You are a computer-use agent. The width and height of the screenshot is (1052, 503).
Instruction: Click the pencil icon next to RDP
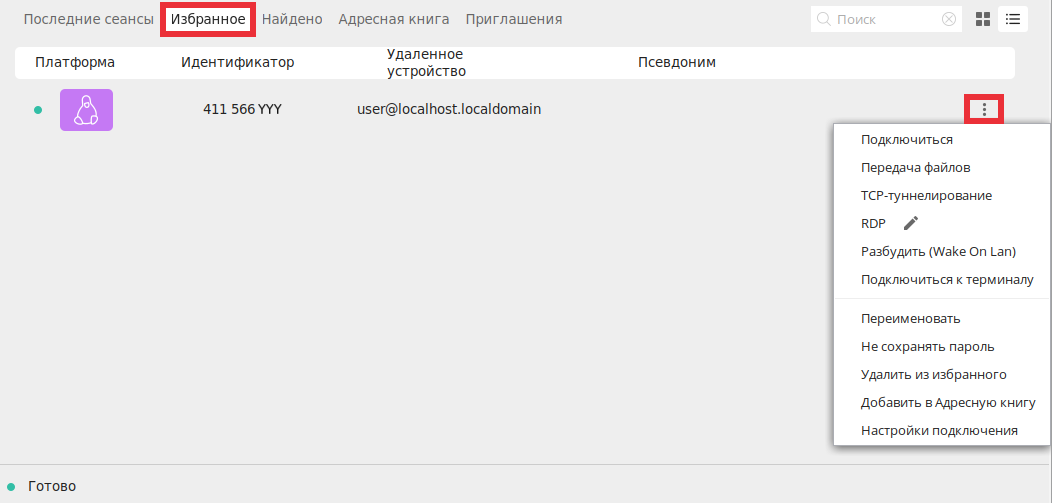click(910, 224)
